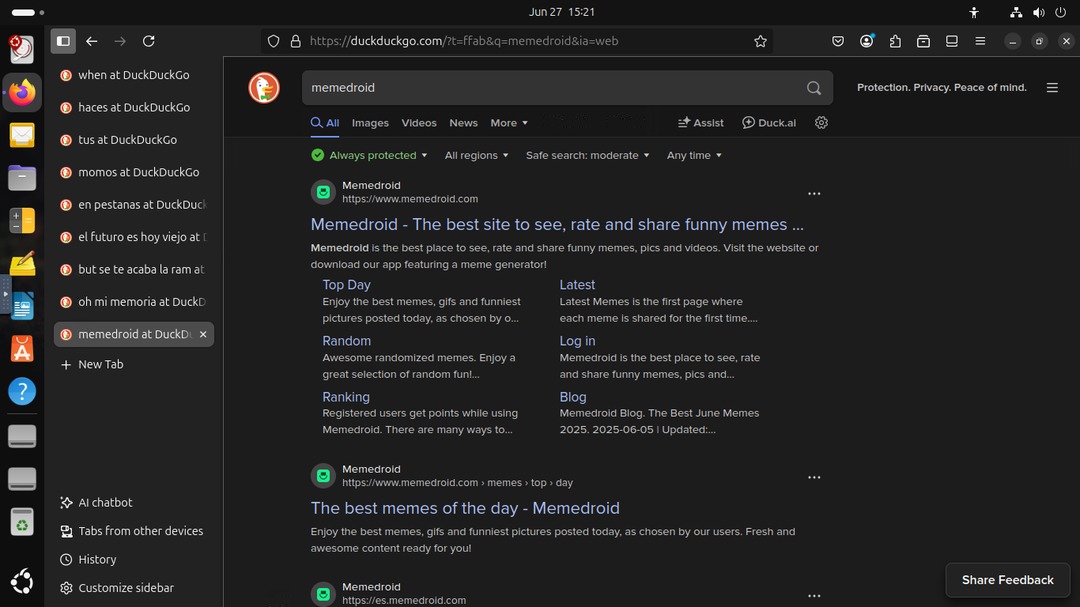Show site security lock information
Viewport: 1080px width, 607px height.
click(295, 41)
